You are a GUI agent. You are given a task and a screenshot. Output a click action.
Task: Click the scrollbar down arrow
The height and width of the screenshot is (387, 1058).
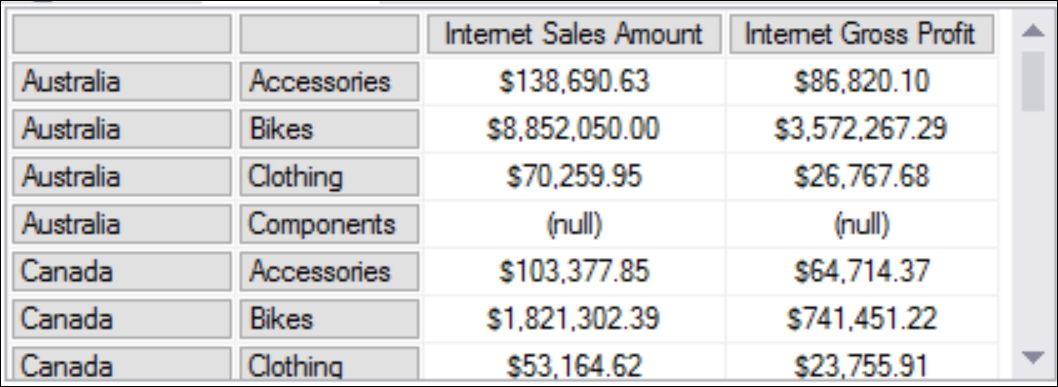(x=1032, y=357)
